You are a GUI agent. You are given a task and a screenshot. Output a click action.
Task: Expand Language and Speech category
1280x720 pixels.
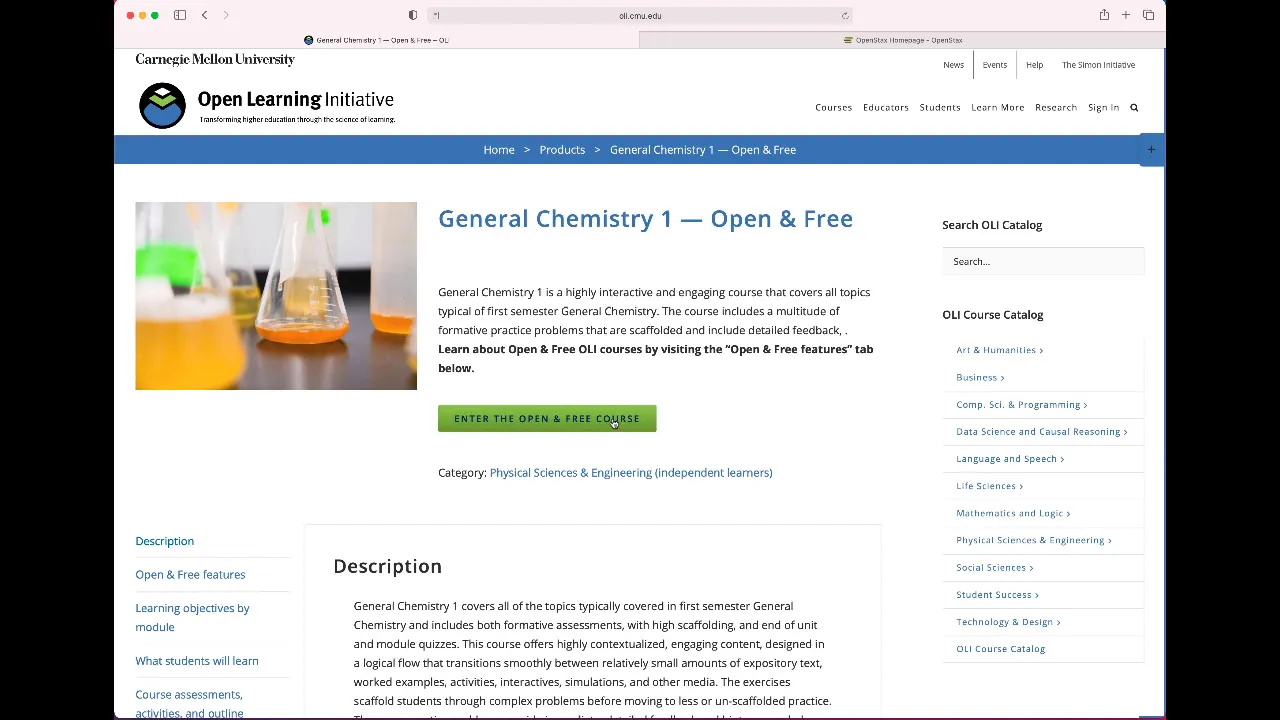click(1010, 459)
